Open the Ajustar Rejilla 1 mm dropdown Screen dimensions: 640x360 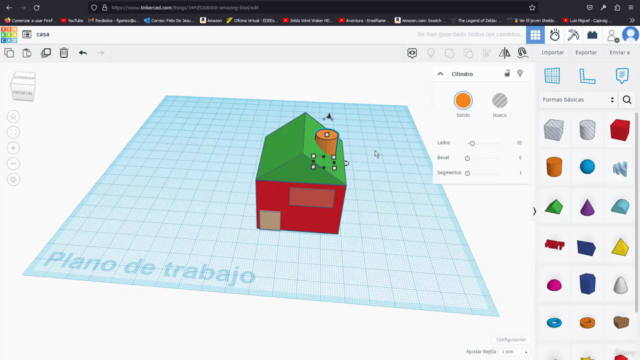coord(514,352)
